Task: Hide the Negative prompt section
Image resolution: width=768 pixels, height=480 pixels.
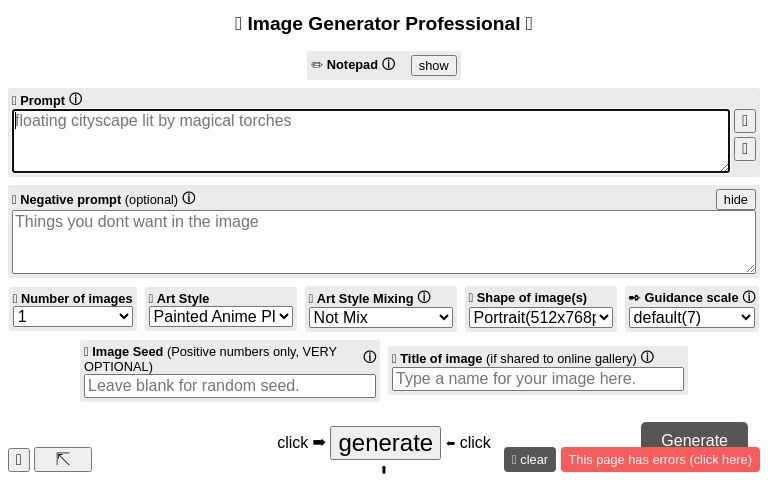Action: tap(735, 199)
